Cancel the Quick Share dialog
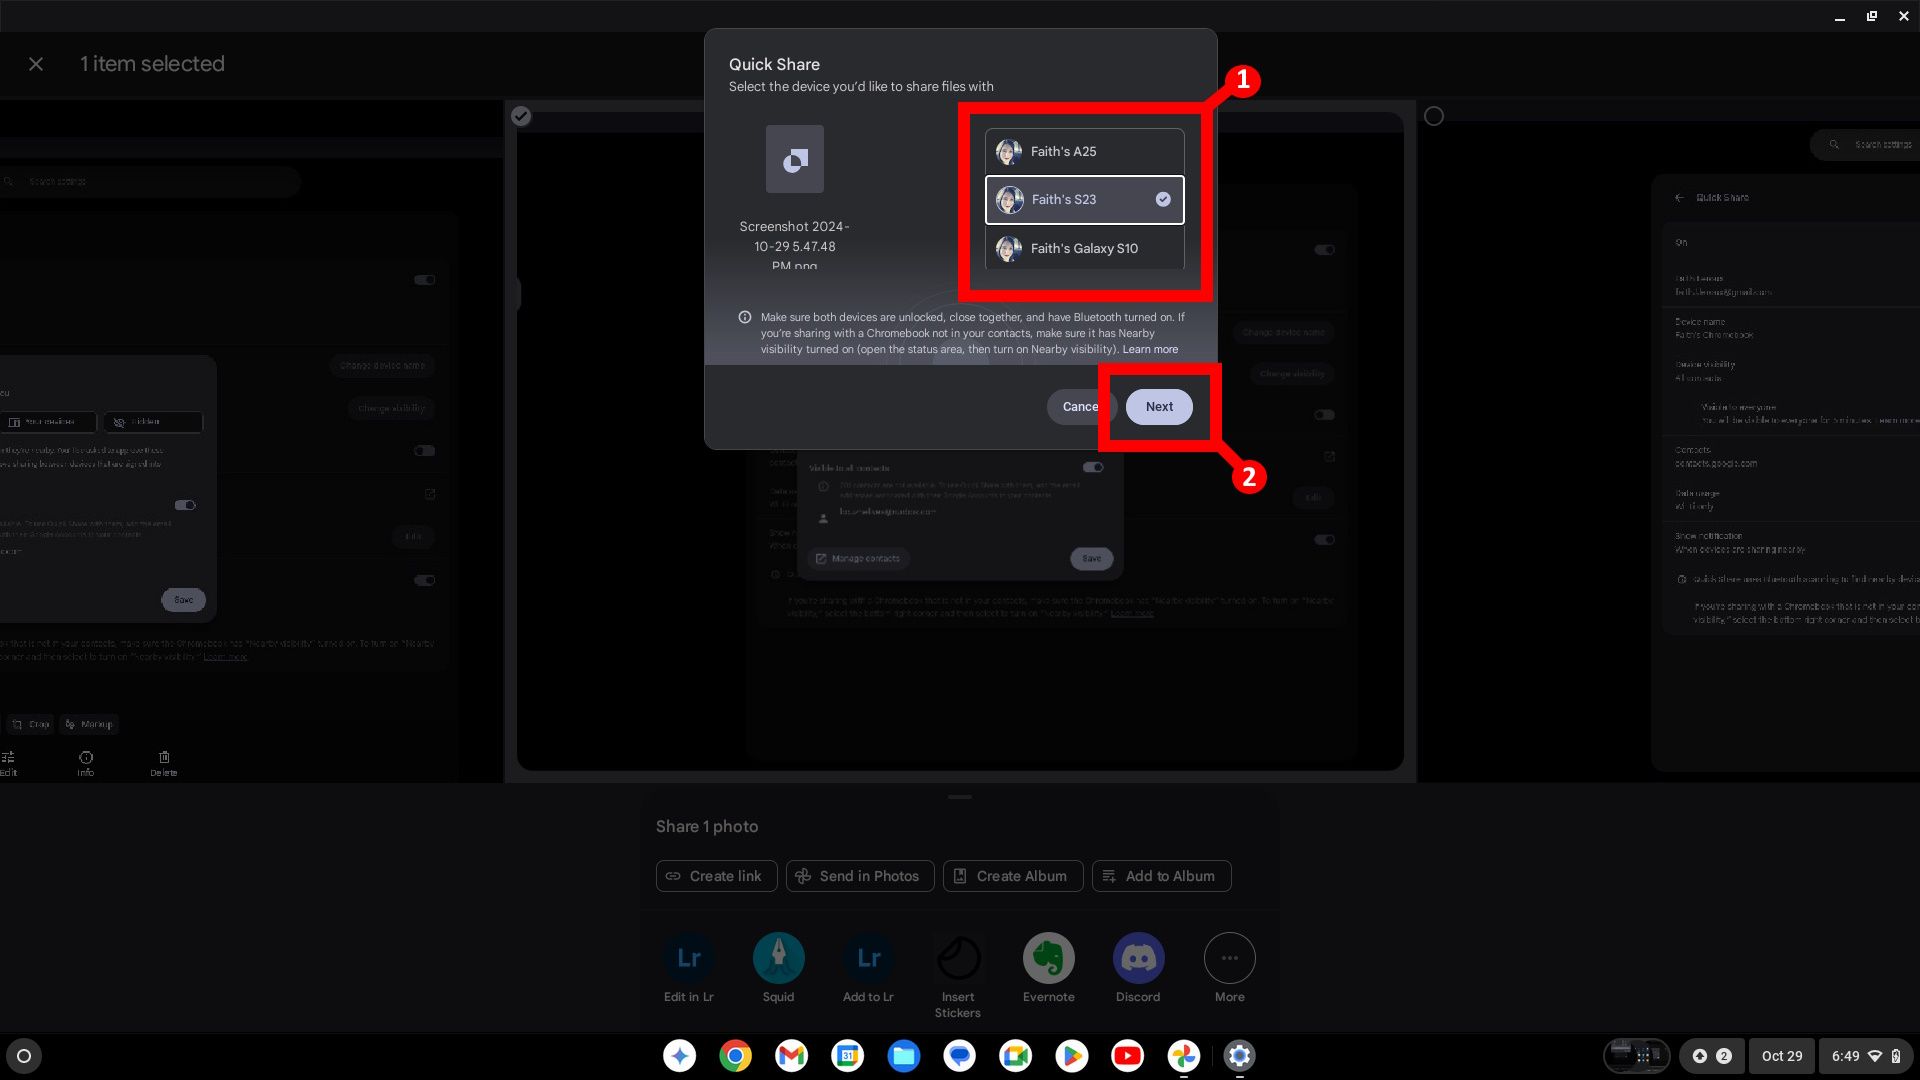Screen dimensions: 1920x1080 click(1080, 406)
